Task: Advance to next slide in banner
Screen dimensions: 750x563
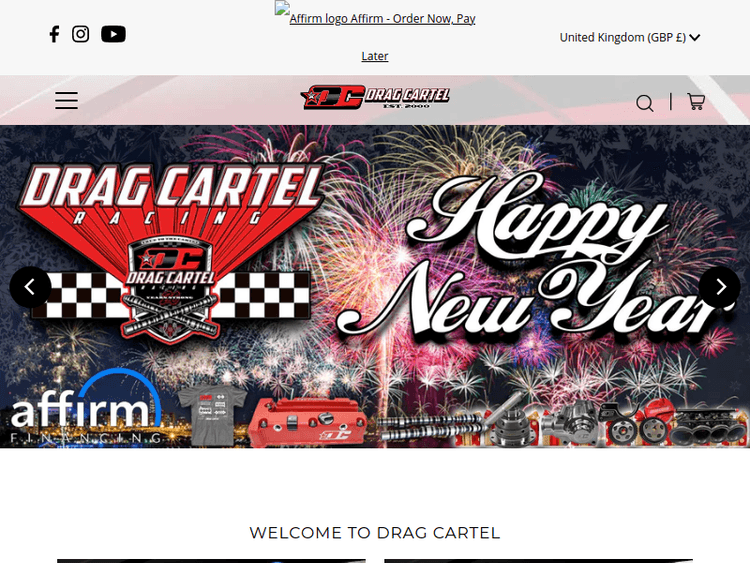Action: point(719,287)
